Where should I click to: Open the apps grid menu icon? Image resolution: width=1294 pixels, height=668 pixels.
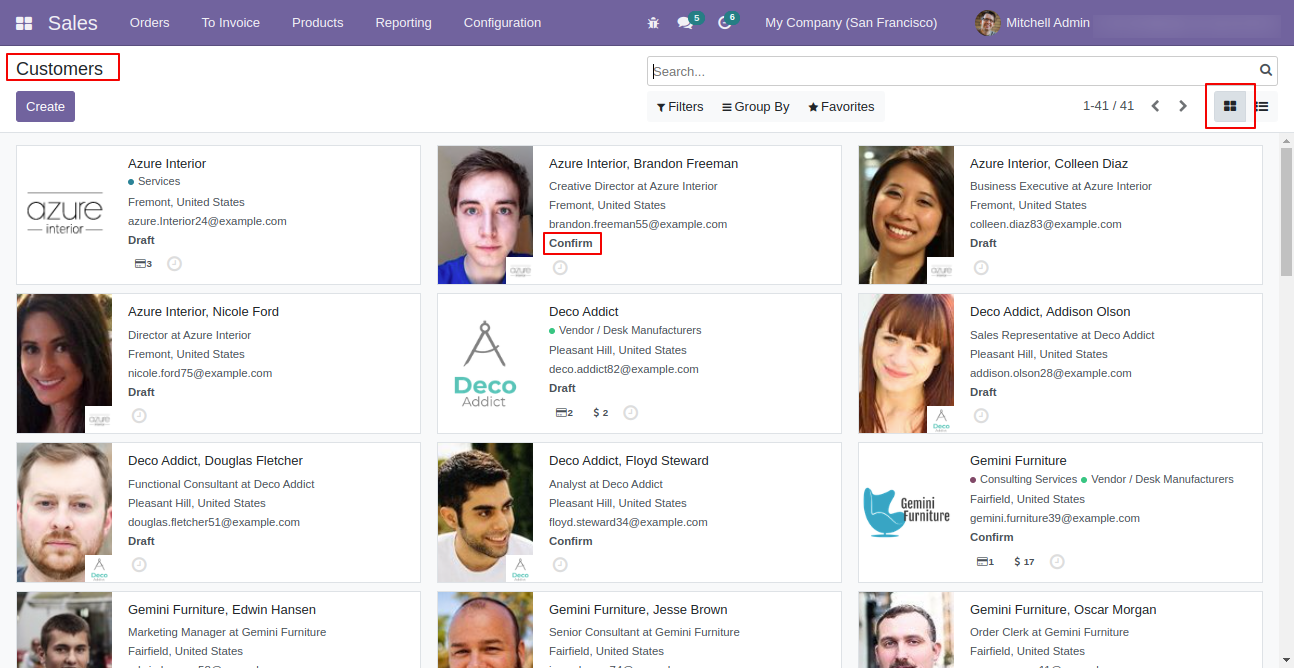click(x=24, y=23)
